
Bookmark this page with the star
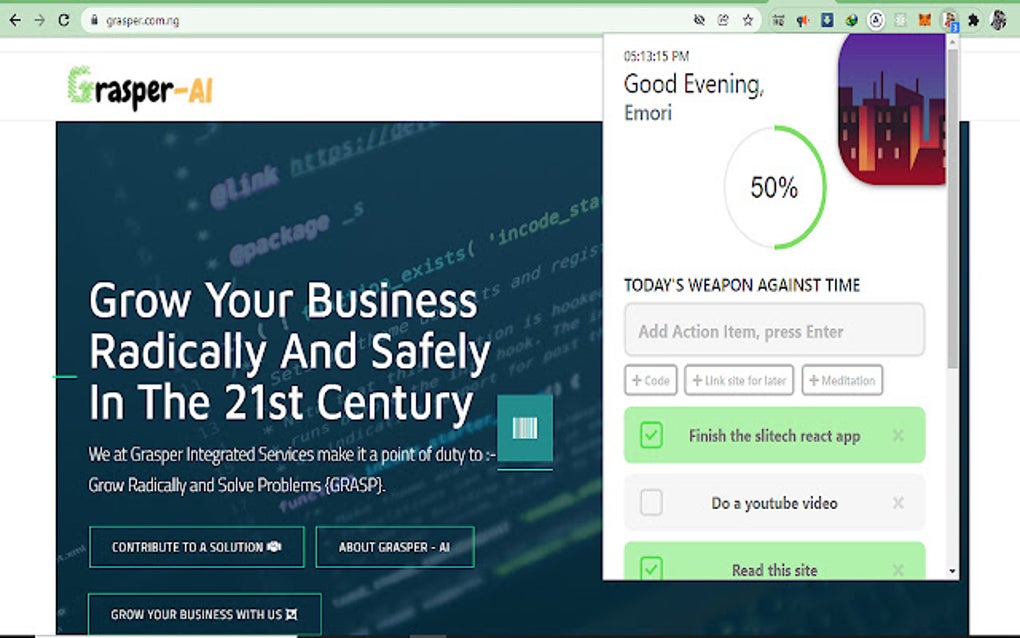pos(748,20)
